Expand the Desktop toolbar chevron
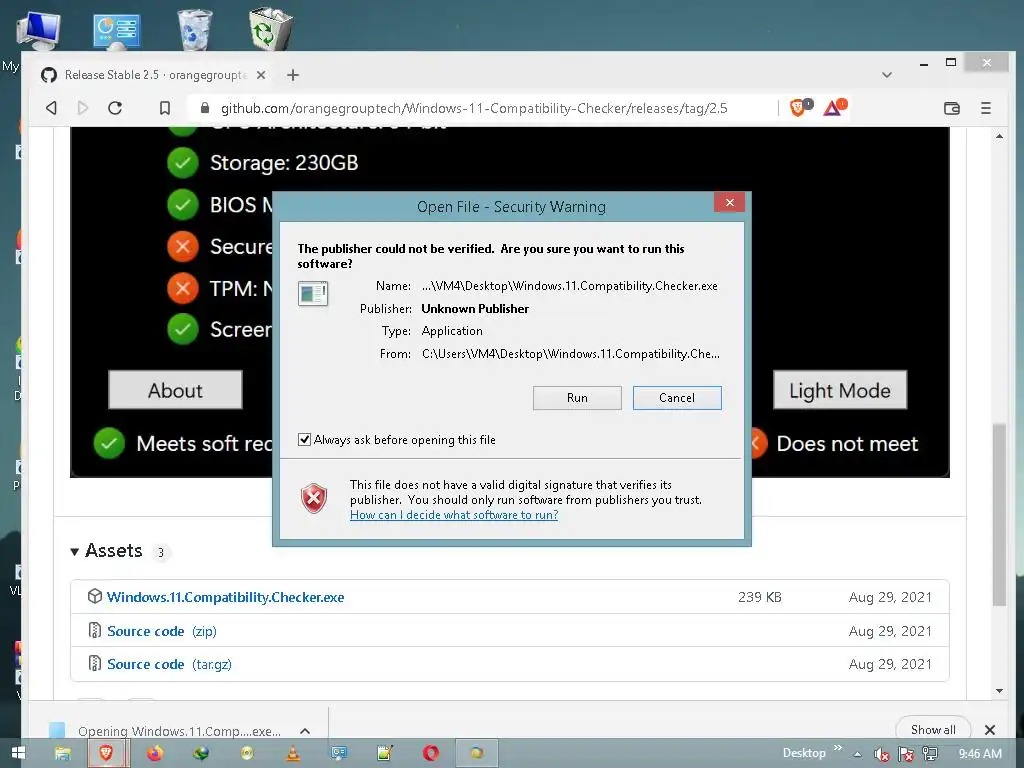Screen dimensions: 1024x768 [838, 748]
